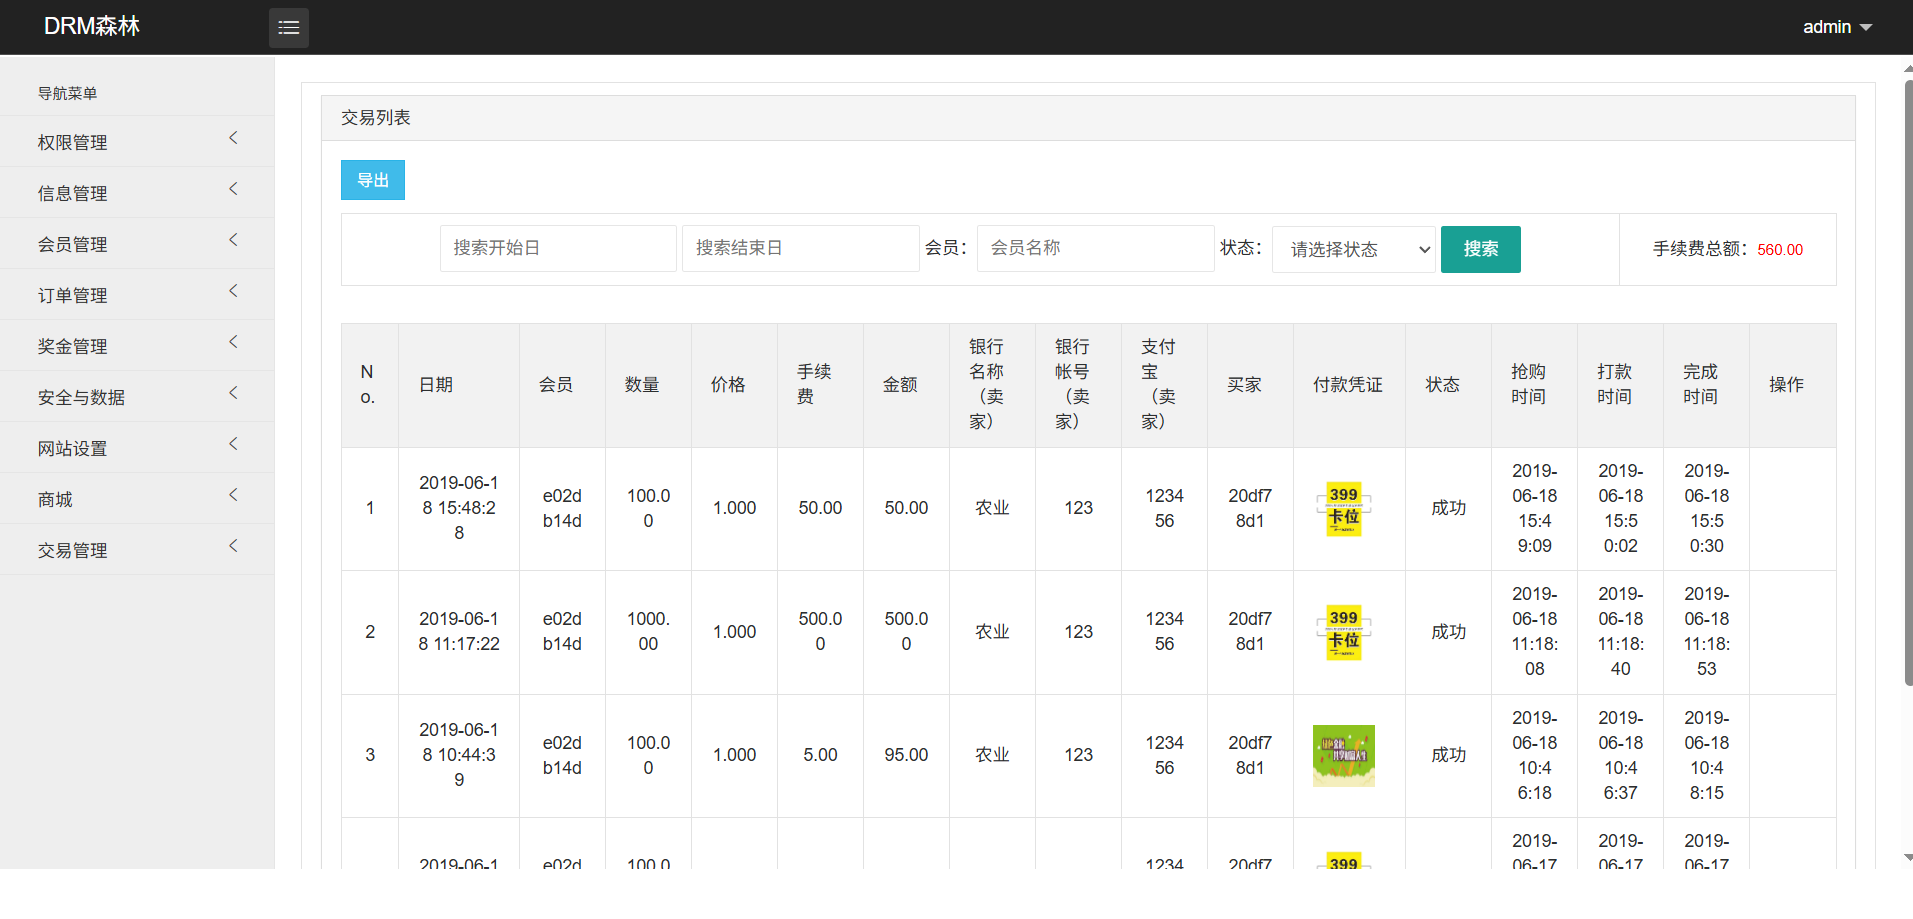Focus the 搜索结束日 date field
1913x919 pixels.
coord(800,248)
